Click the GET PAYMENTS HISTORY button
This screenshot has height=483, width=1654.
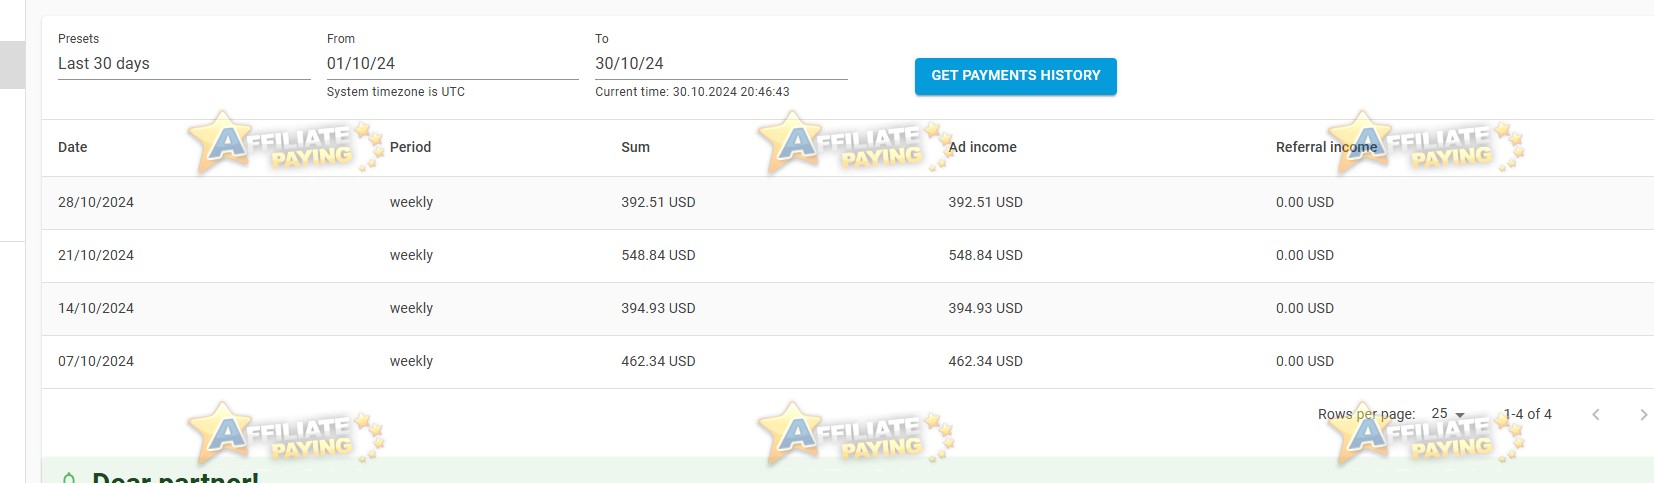[x=1015, y=76]
